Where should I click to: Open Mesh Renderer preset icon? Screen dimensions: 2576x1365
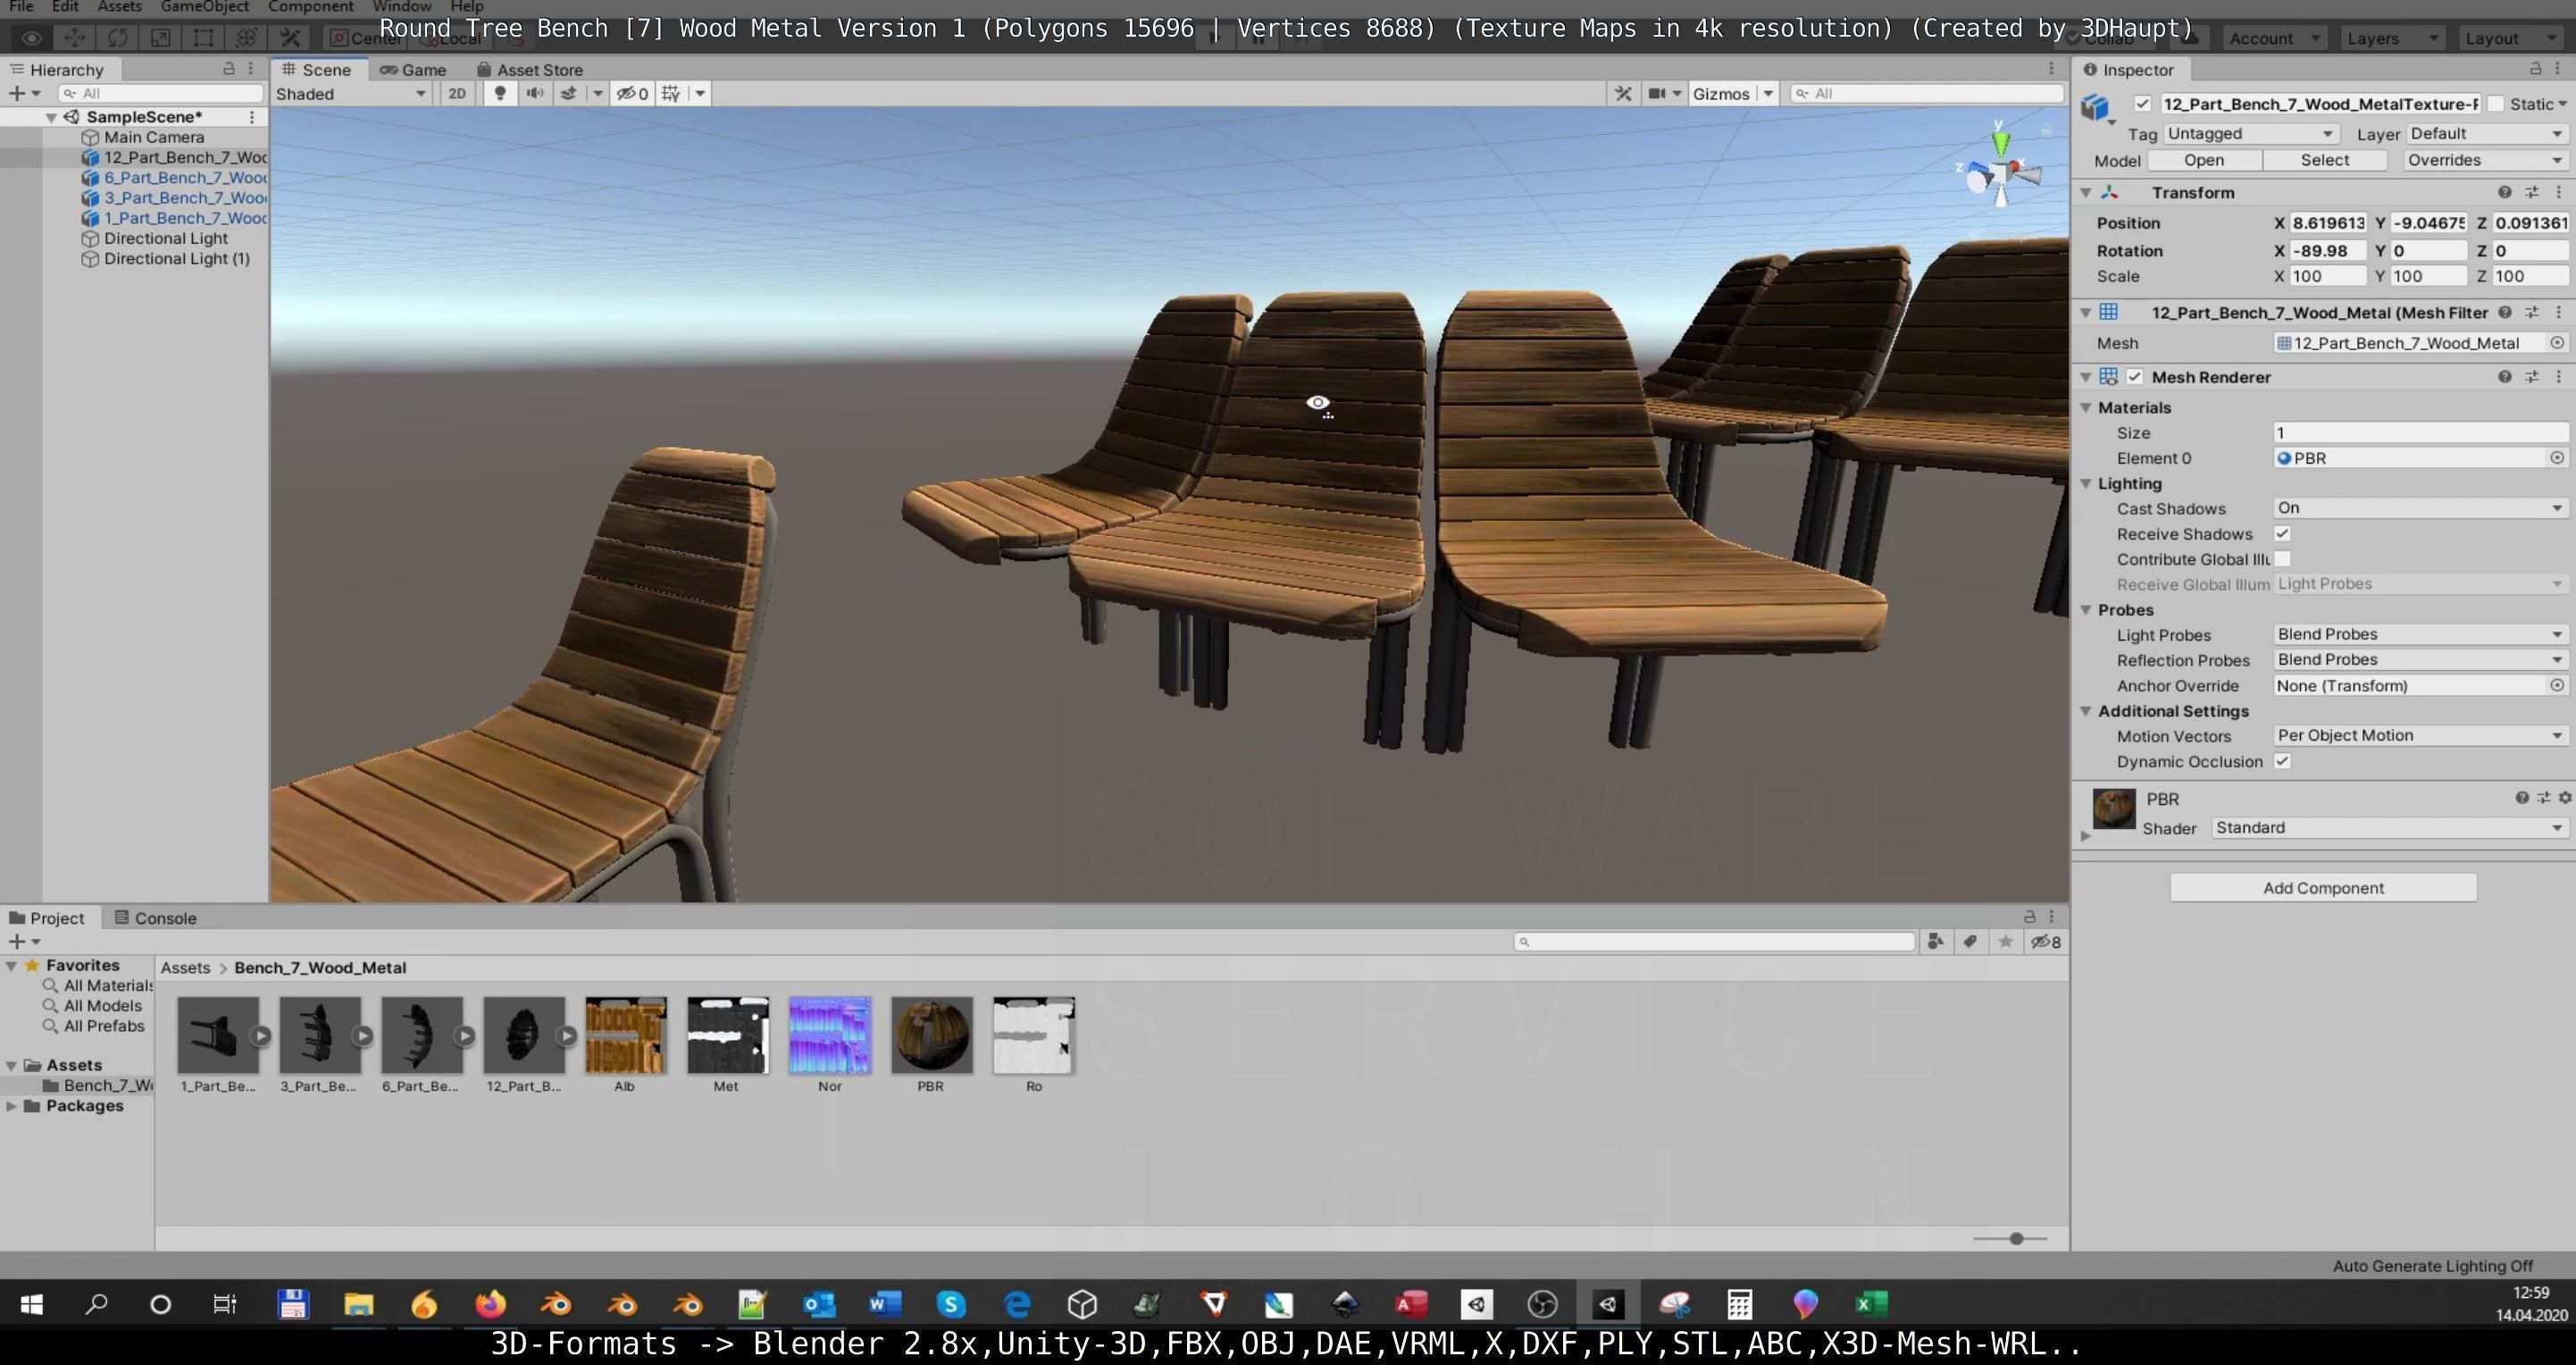coord(2532,377)
